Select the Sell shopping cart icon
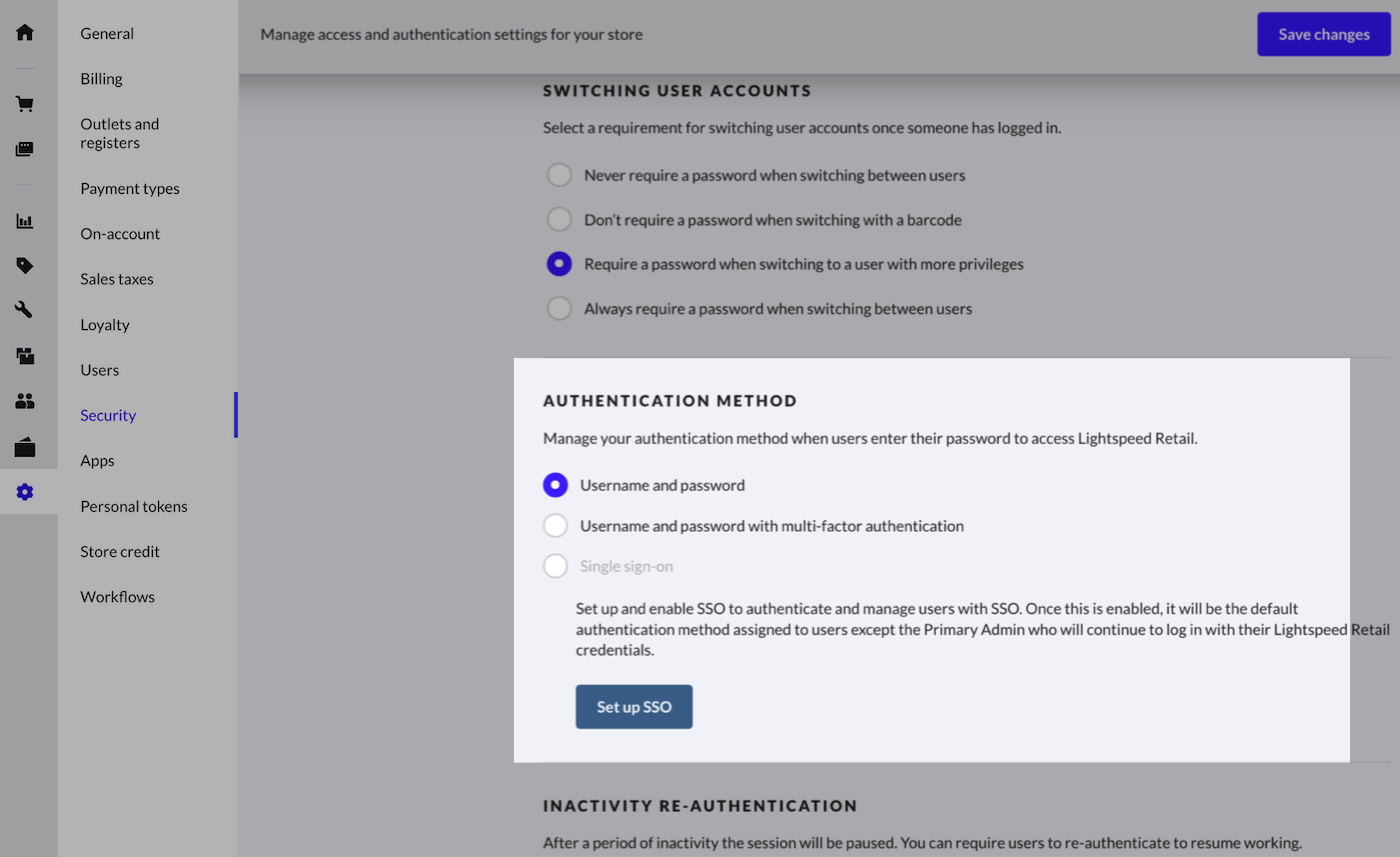Image resolution: width=1400 pixels, height=857 pixels. pyautogui.click(x=24, y=103)
